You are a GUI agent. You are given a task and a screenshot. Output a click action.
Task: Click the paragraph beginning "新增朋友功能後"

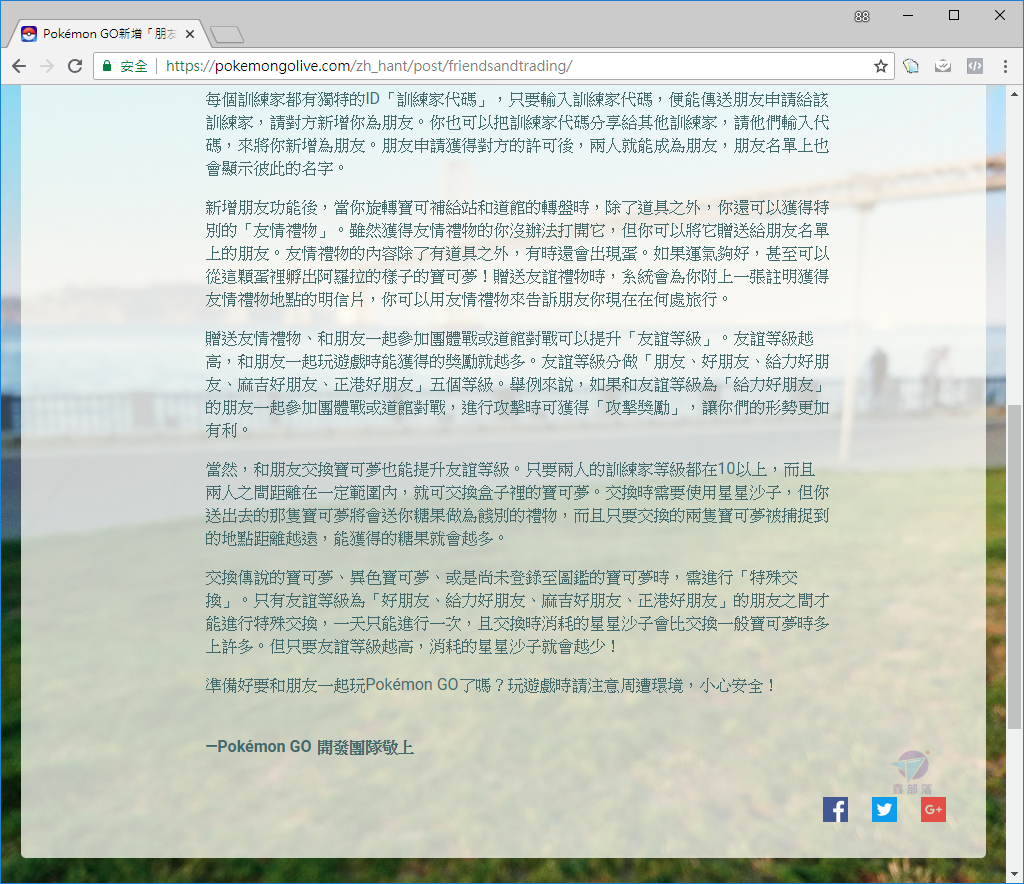pyautogui.click(x=517, y=253)
